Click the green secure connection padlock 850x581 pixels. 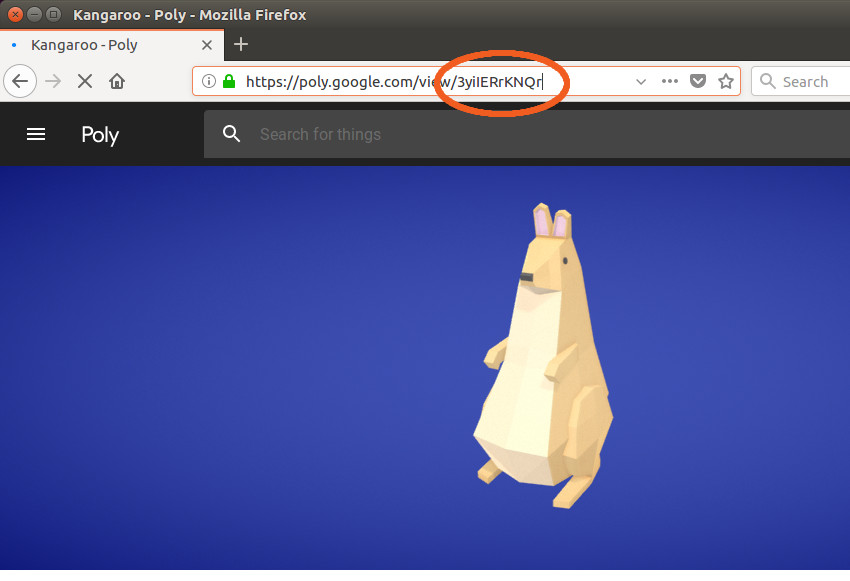pyautogui.click(x=229, y=81)
